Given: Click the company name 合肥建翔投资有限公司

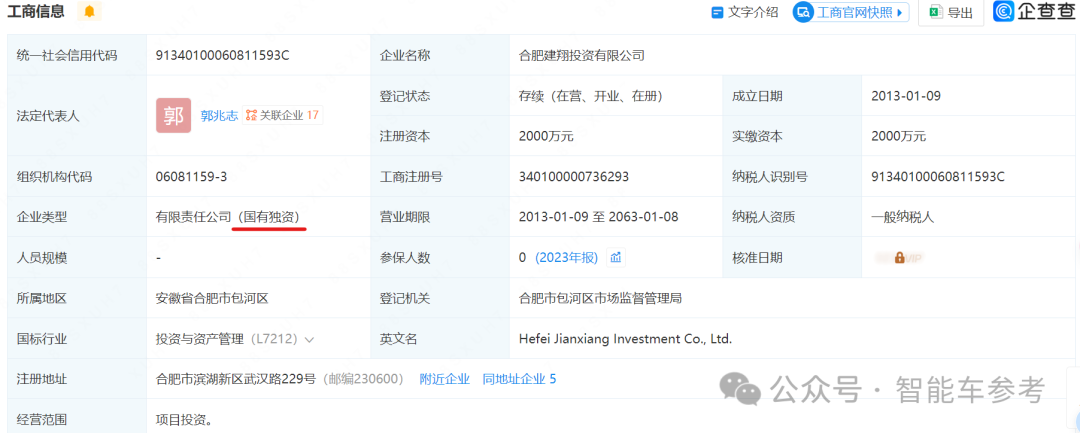Looking at the screenshot, I should pyautogui.click(x=581, y=56).
